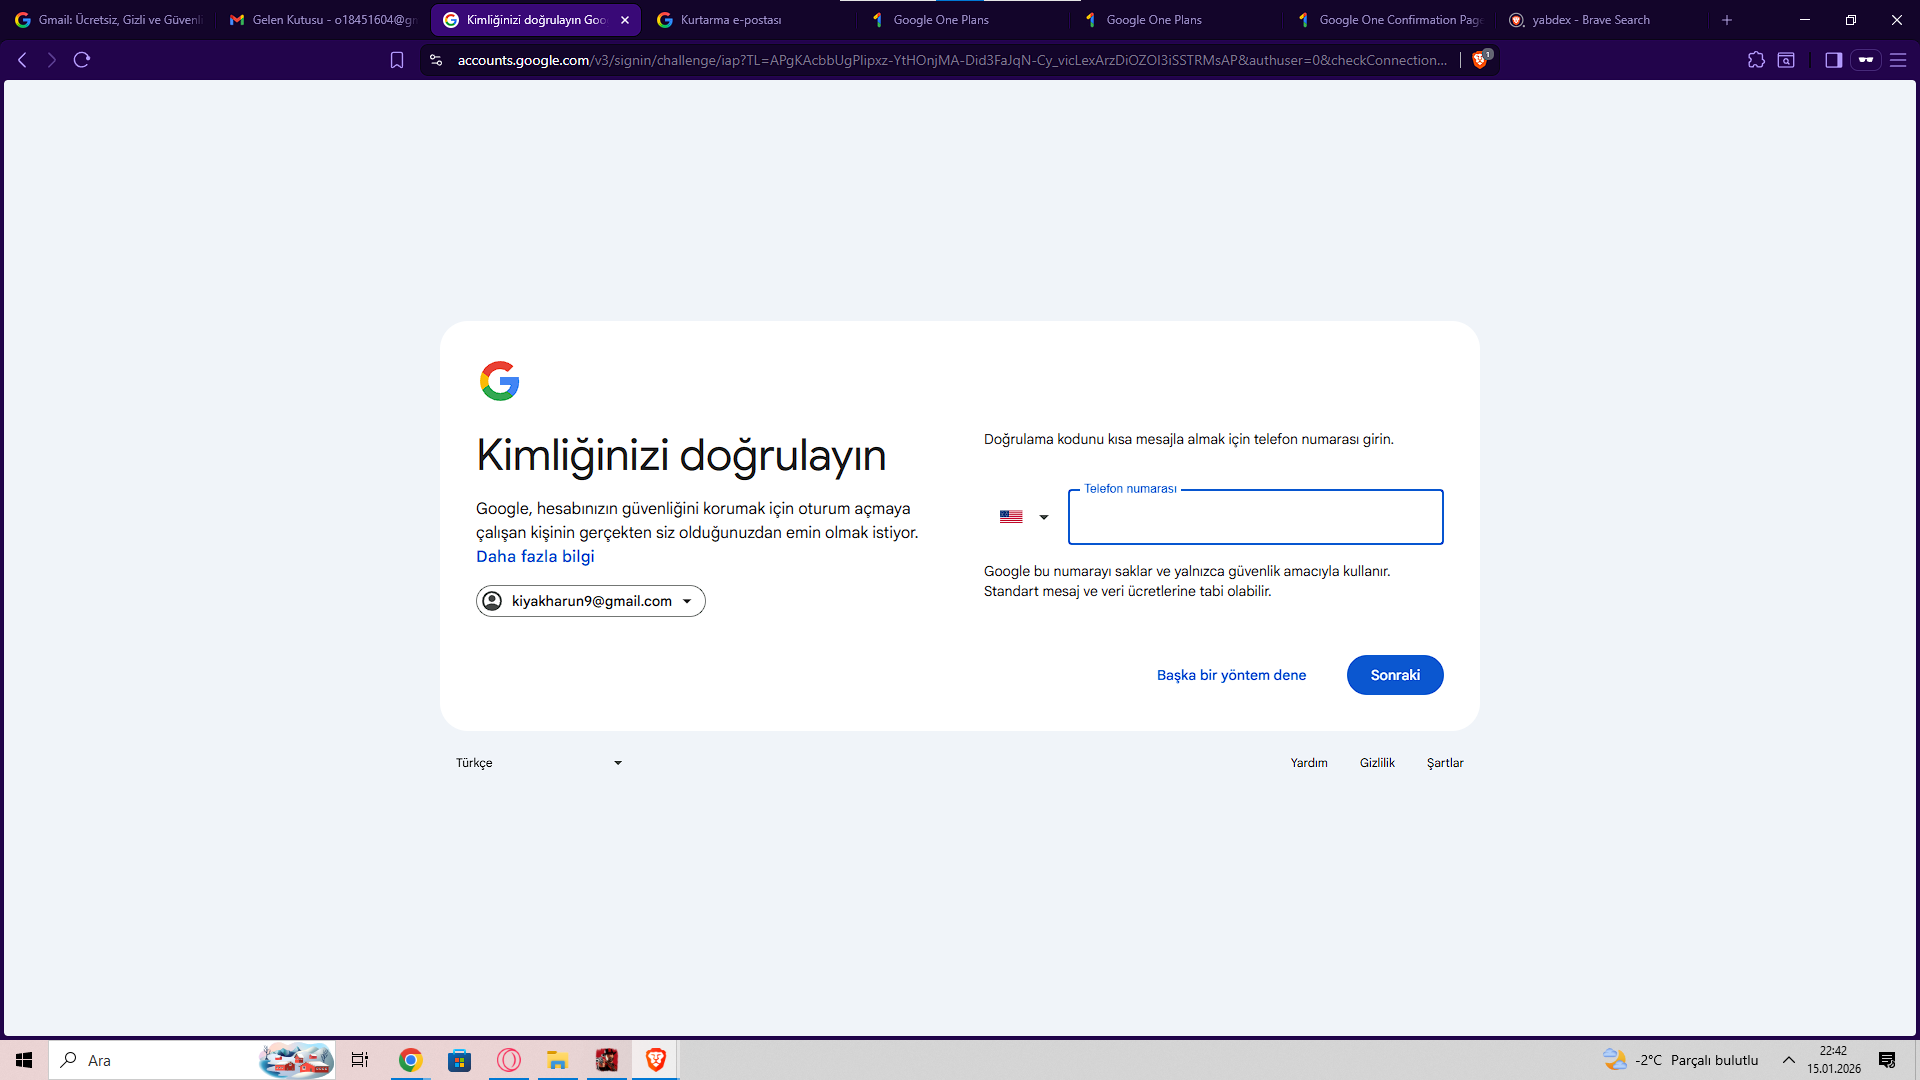Open the Brave hamburger main menu
Viewport: 1920px width, 1080px height.
click(1898, 60)
